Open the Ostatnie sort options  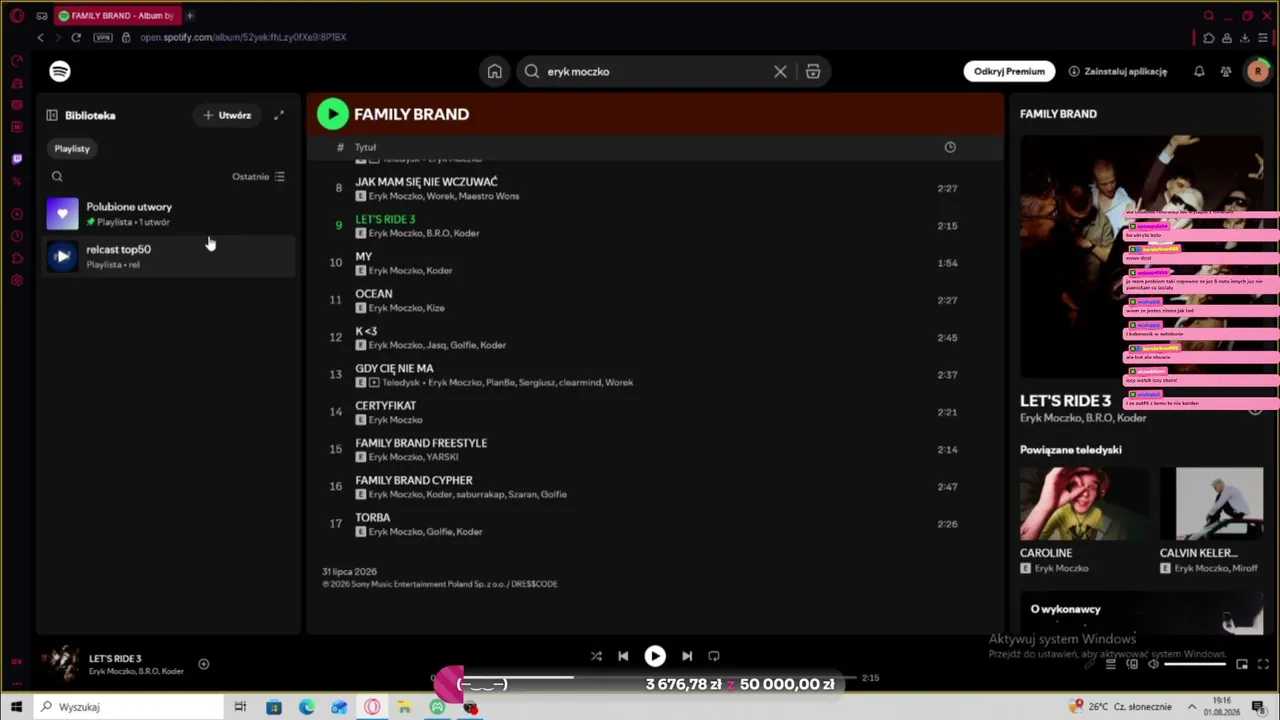258,177
